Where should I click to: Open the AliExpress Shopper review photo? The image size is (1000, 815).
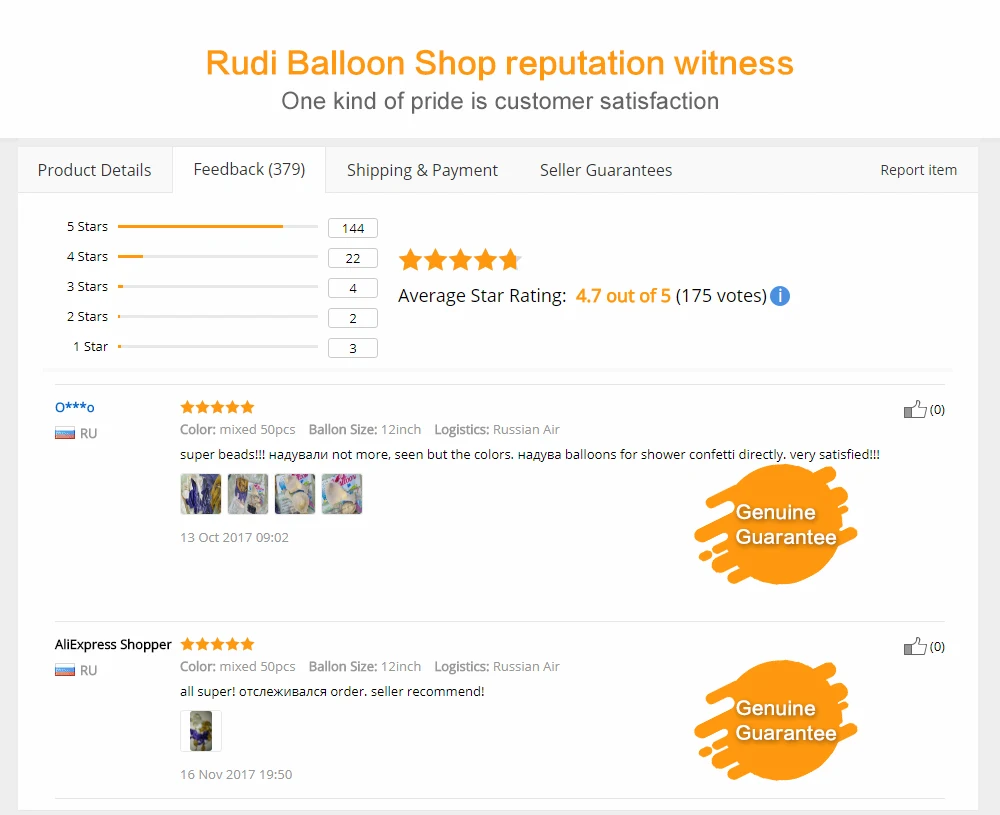click(x=201, y=731)
